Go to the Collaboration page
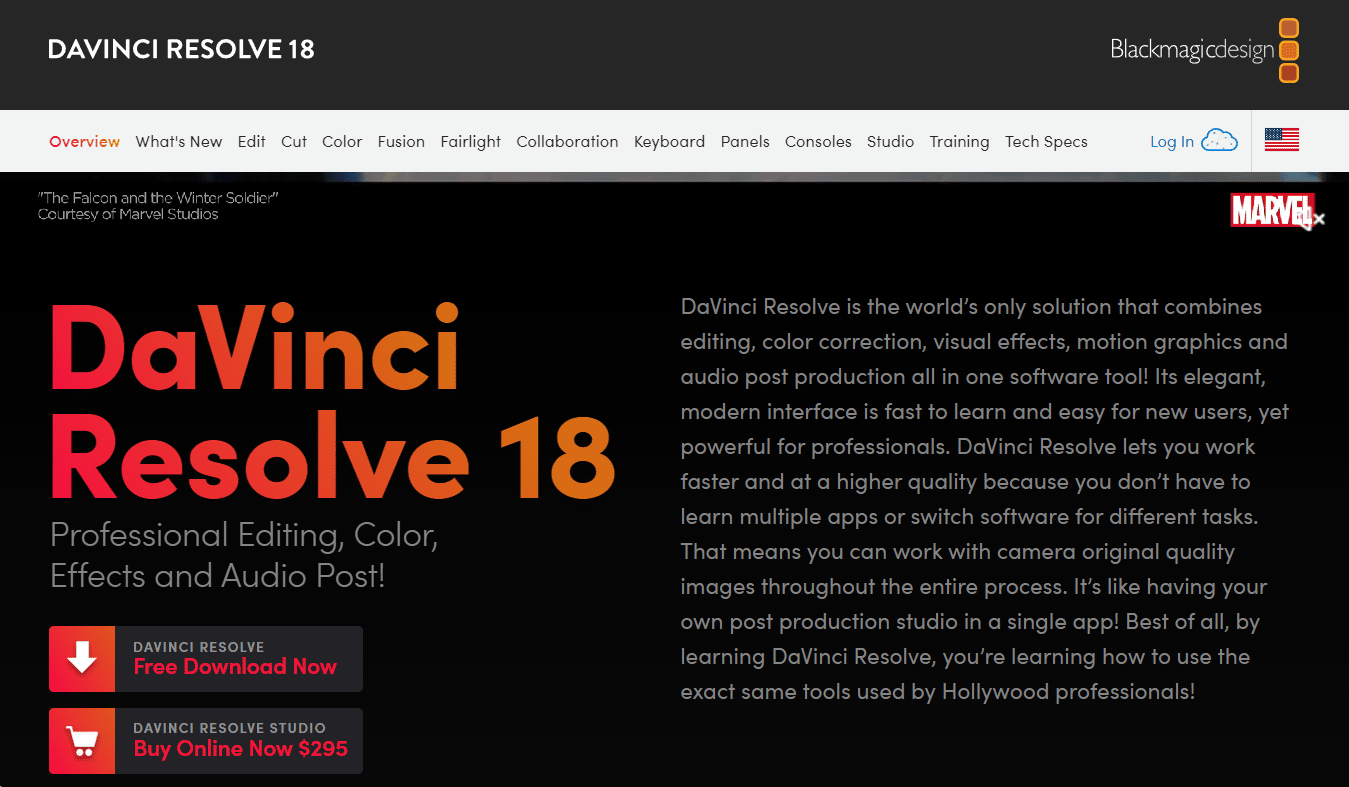 tap(567, 141)
